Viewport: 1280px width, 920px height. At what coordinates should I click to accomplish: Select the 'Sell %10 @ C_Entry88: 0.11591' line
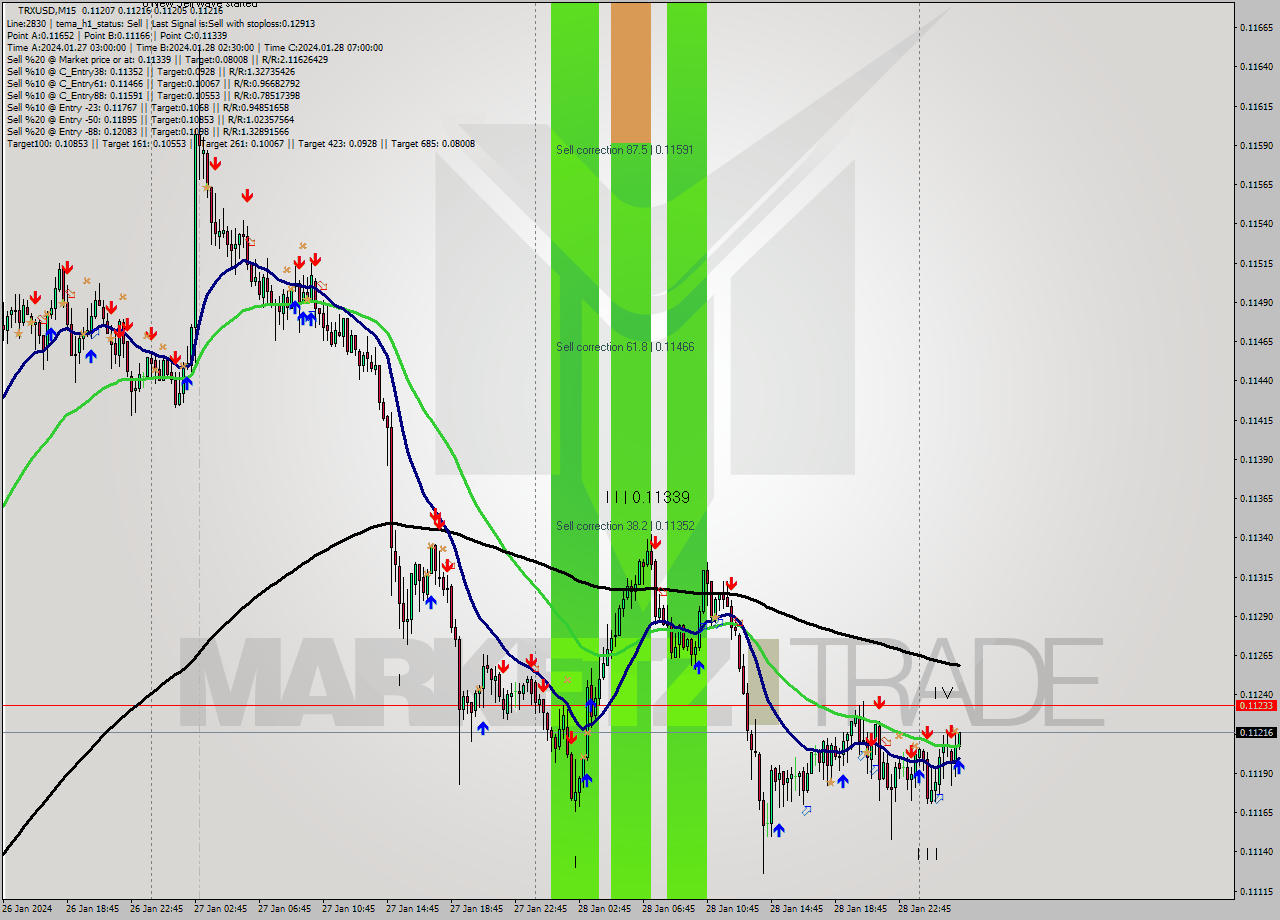[x=153, y=95]
